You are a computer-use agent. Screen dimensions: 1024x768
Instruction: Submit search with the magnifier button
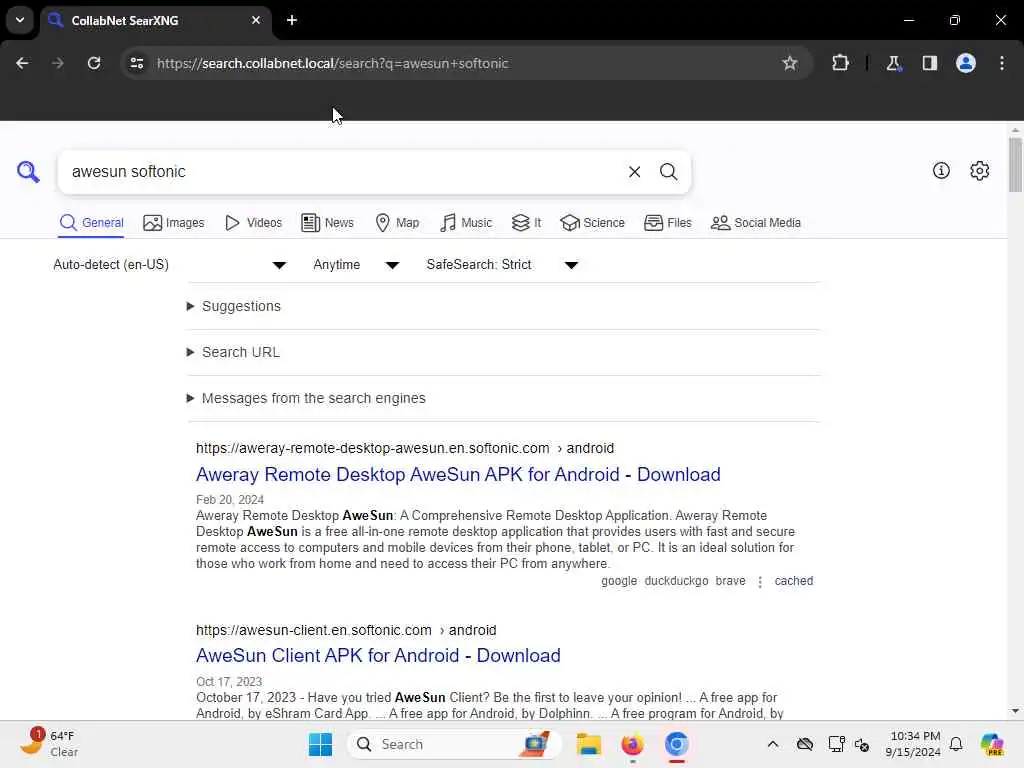pyautogui.click(x=668, y=172)
